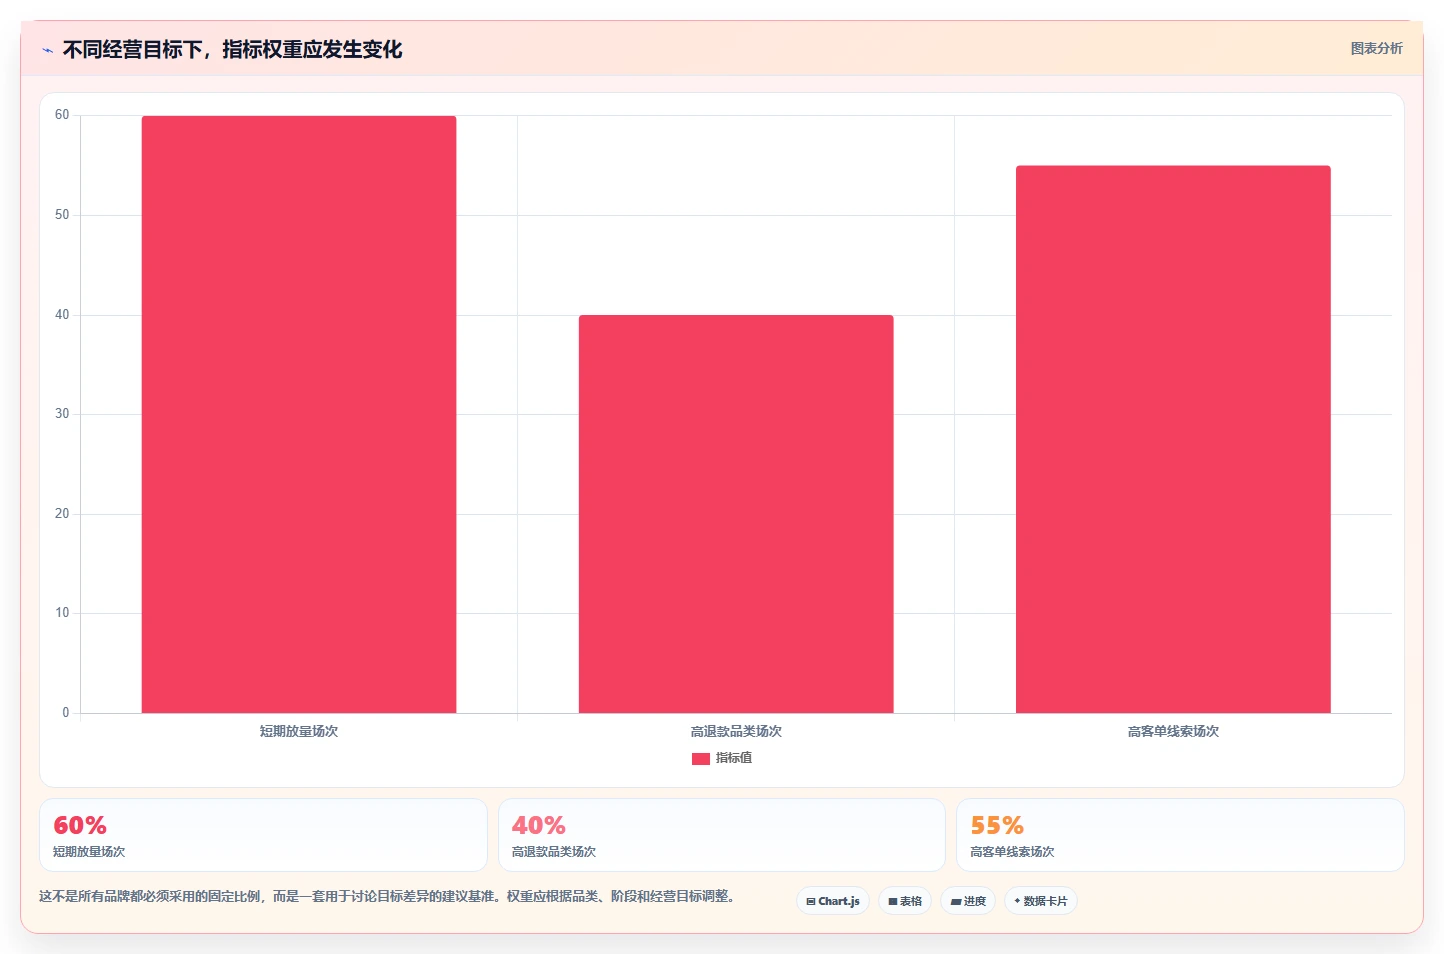
Task: Click the small icon before the title
Action: pos(47,50)
